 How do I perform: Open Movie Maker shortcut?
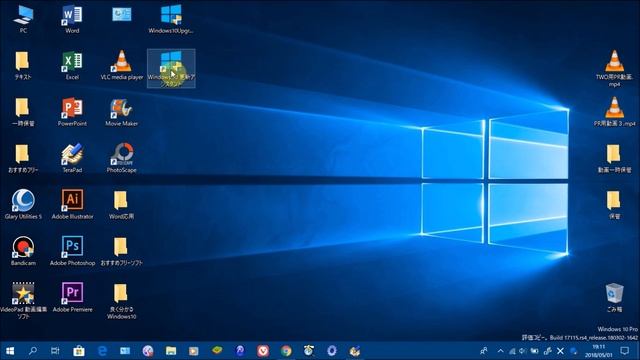click(122, 112)
